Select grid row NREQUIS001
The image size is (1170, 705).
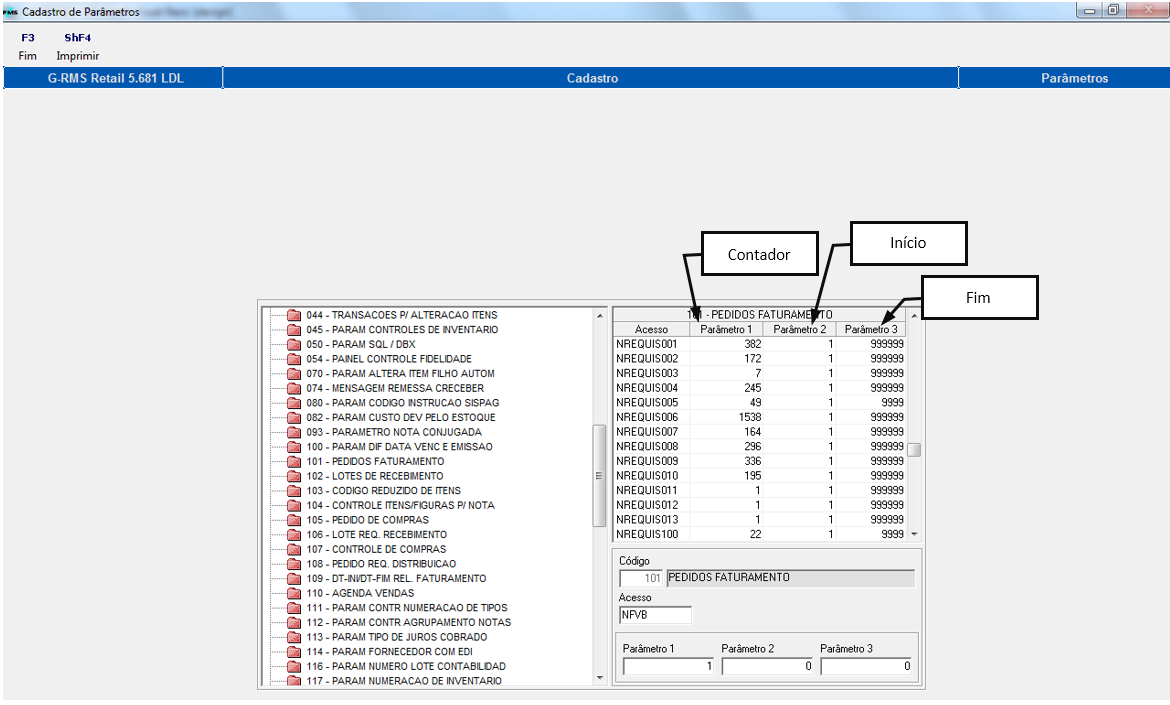click(760, 344)
